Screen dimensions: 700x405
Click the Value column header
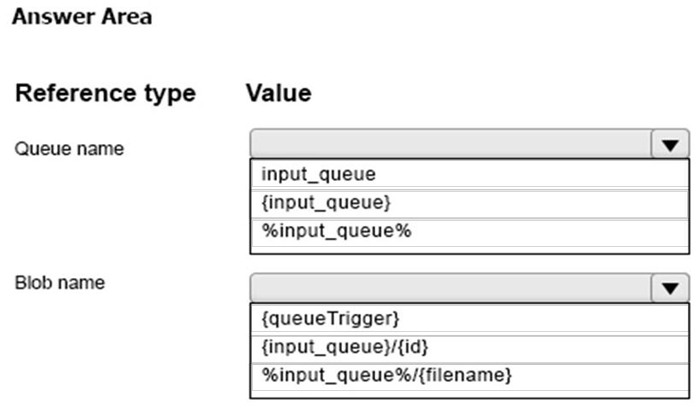click(279, 93)
